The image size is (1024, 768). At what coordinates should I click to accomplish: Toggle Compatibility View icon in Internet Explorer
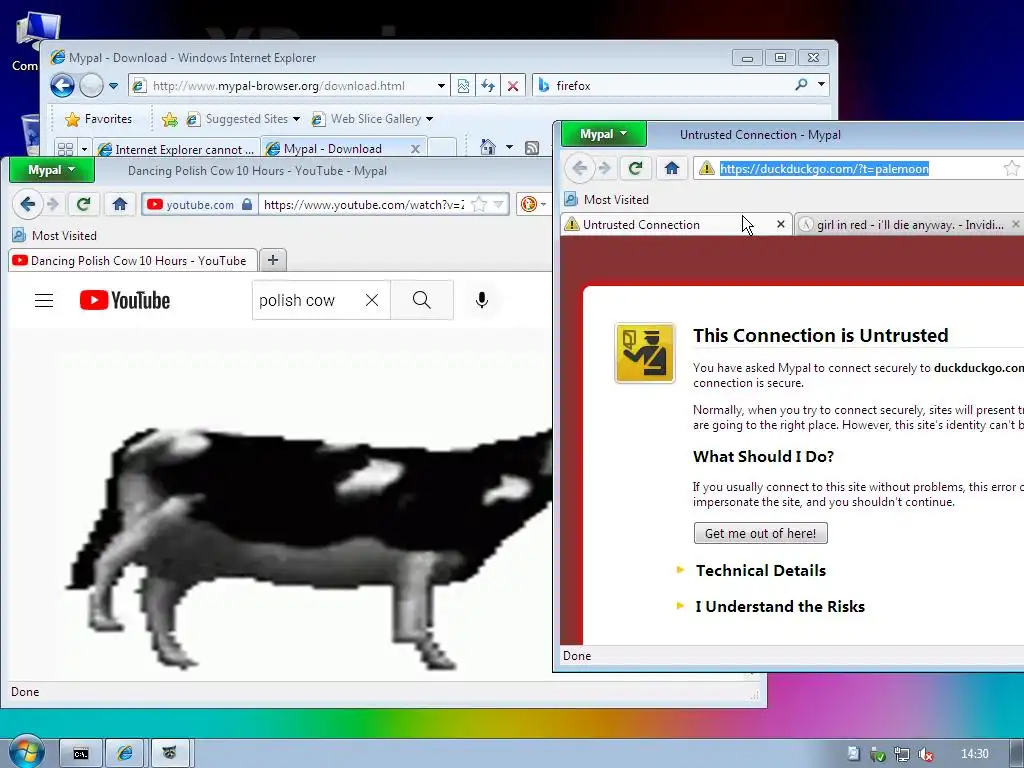[463, 86]
